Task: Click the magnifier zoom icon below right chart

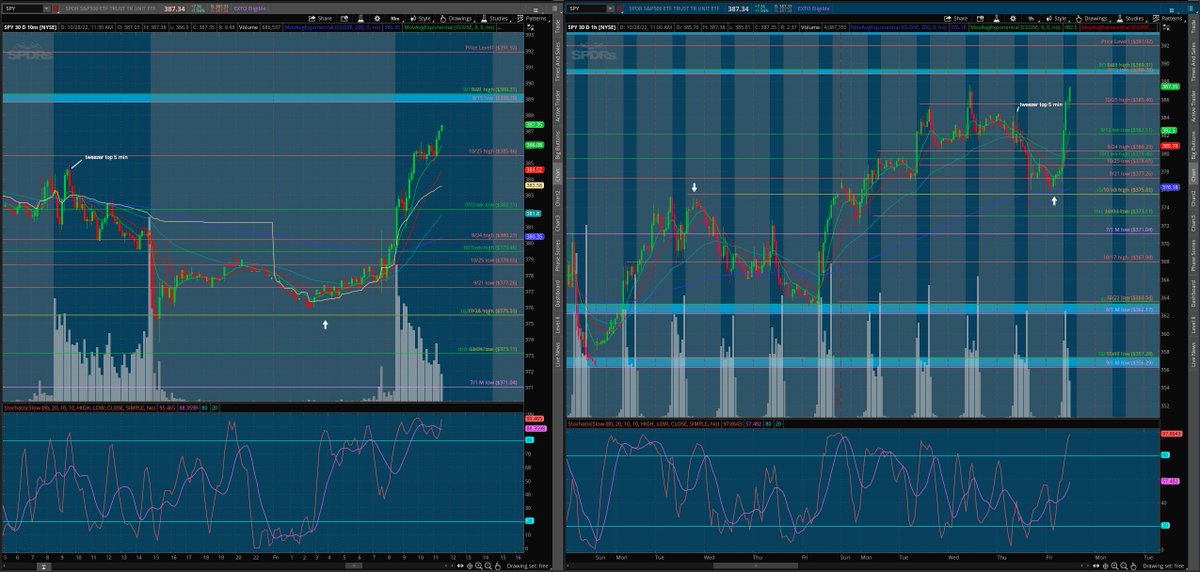Action: point(1114,565)
